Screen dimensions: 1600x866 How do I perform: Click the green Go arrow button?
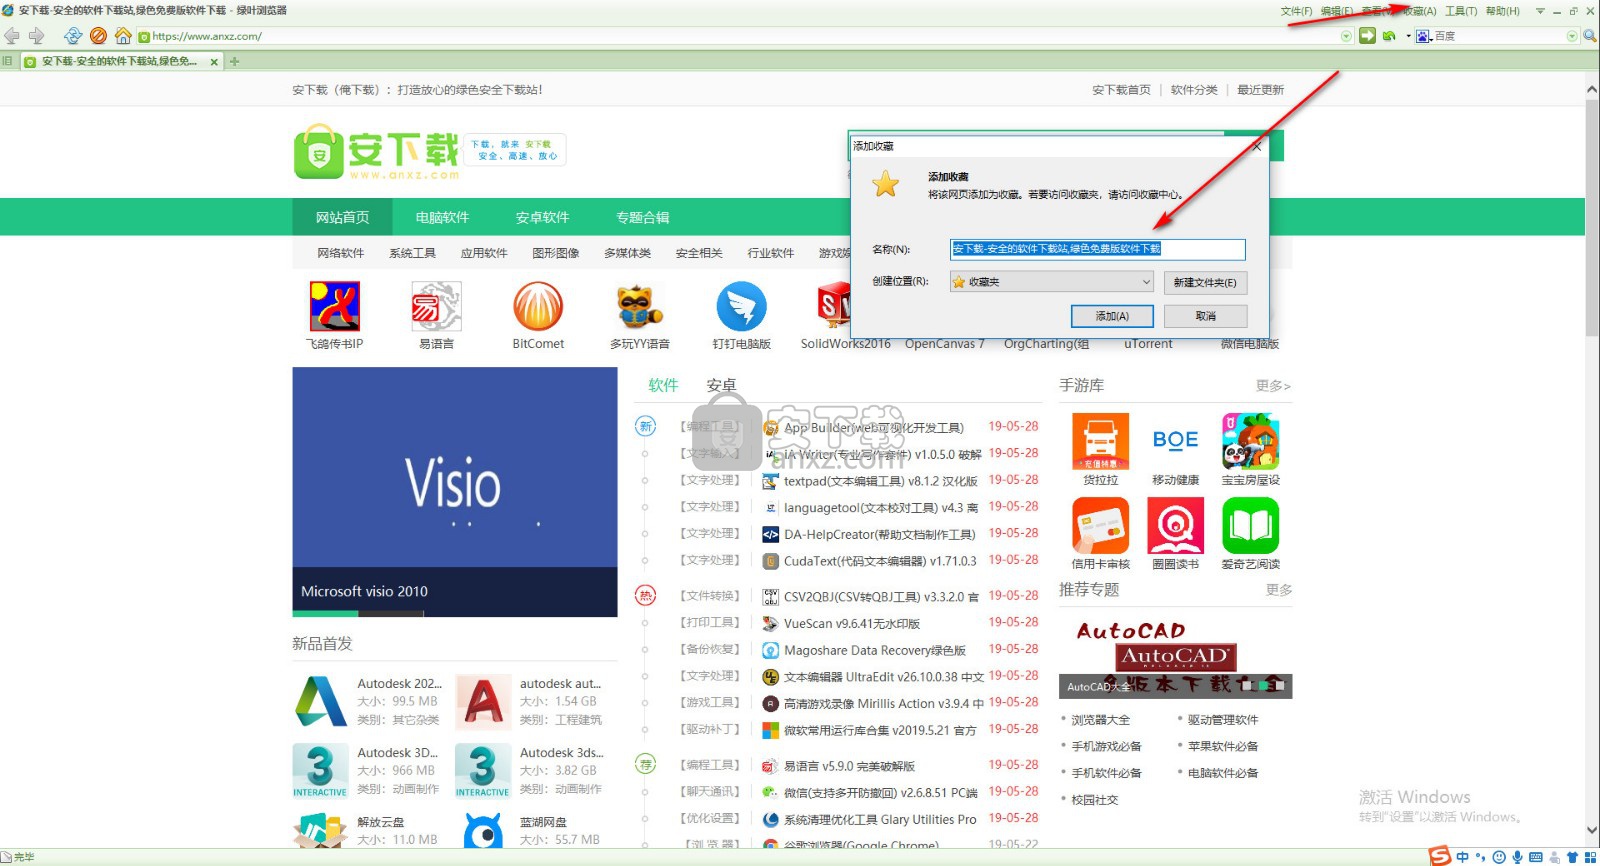1368,36
